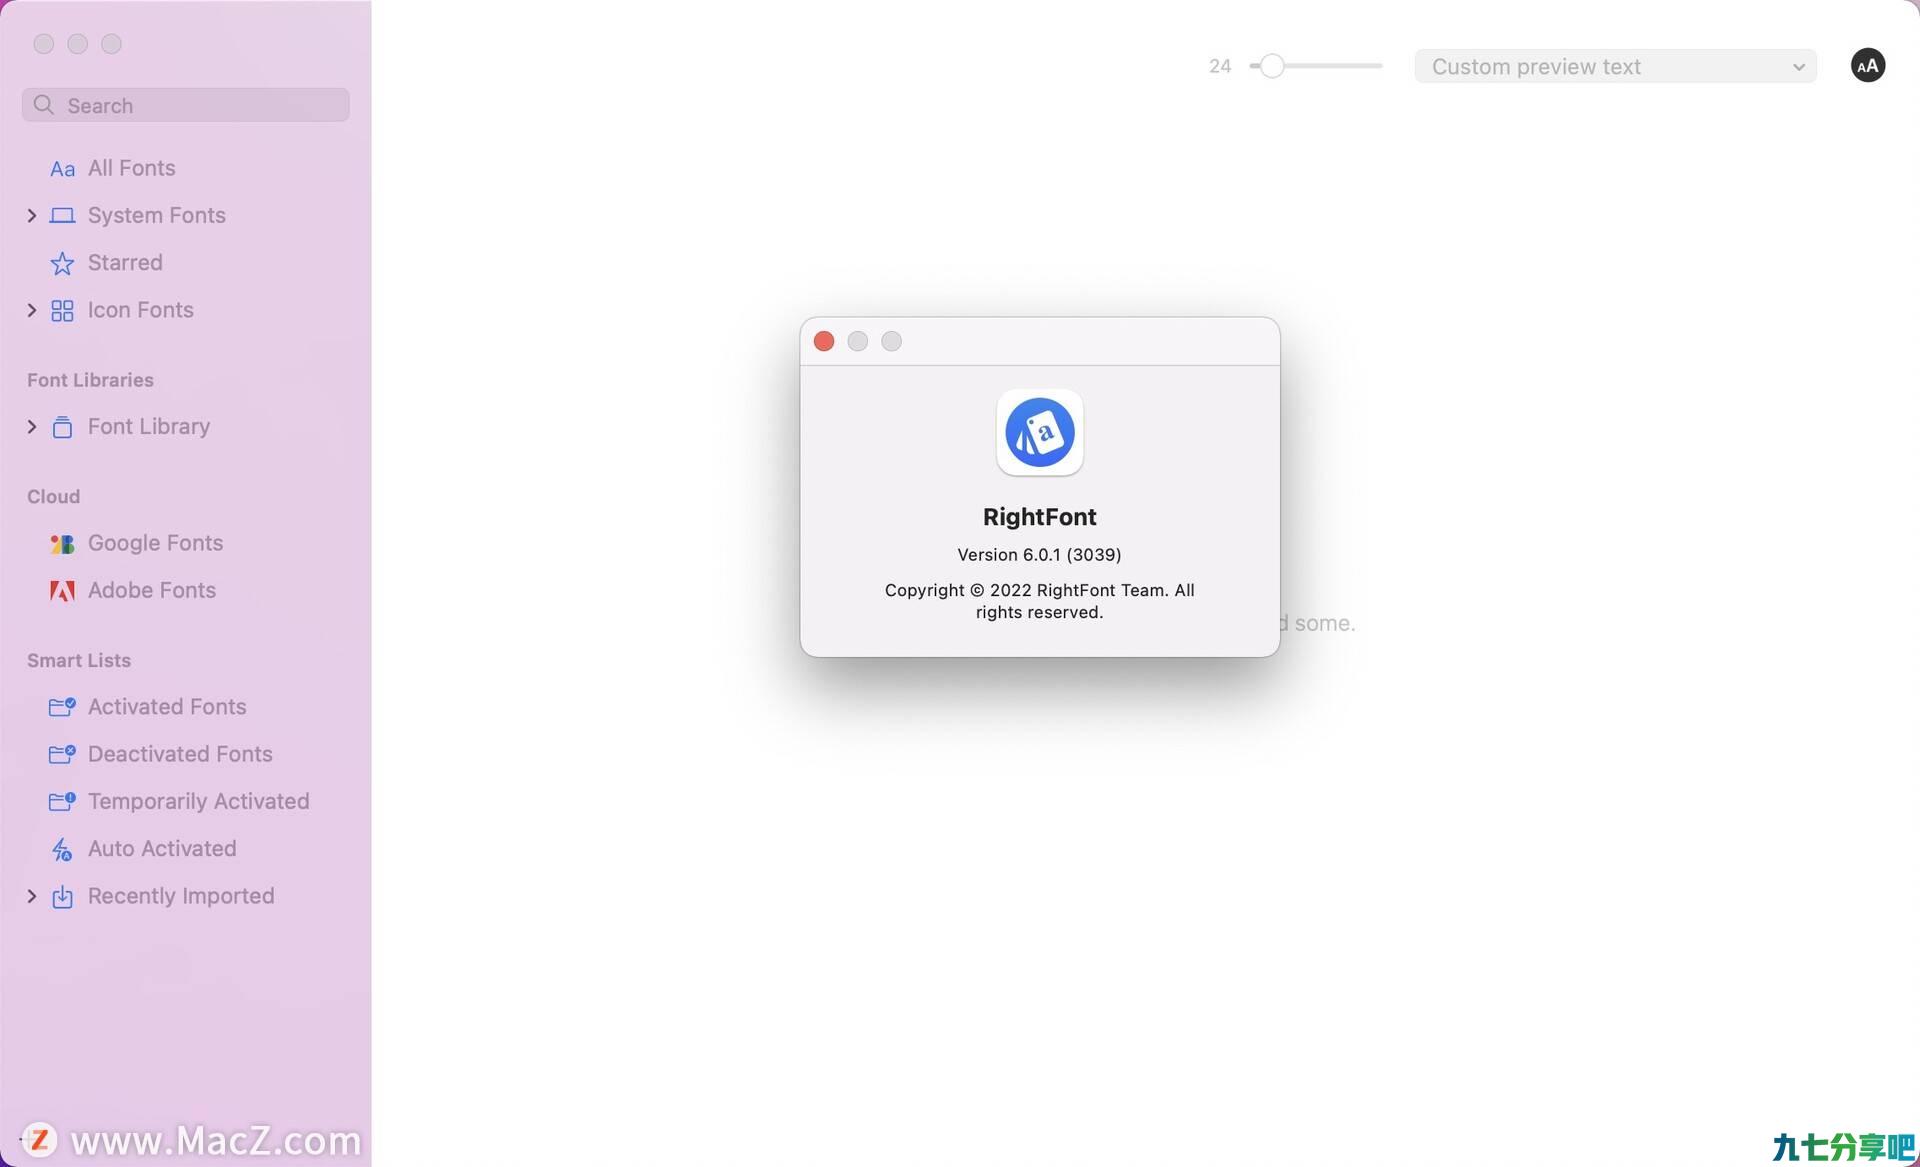This screenshot has height=1167, width=1920.
Task: Click the Auto Activated lightning icon
Action: [62, 849]
